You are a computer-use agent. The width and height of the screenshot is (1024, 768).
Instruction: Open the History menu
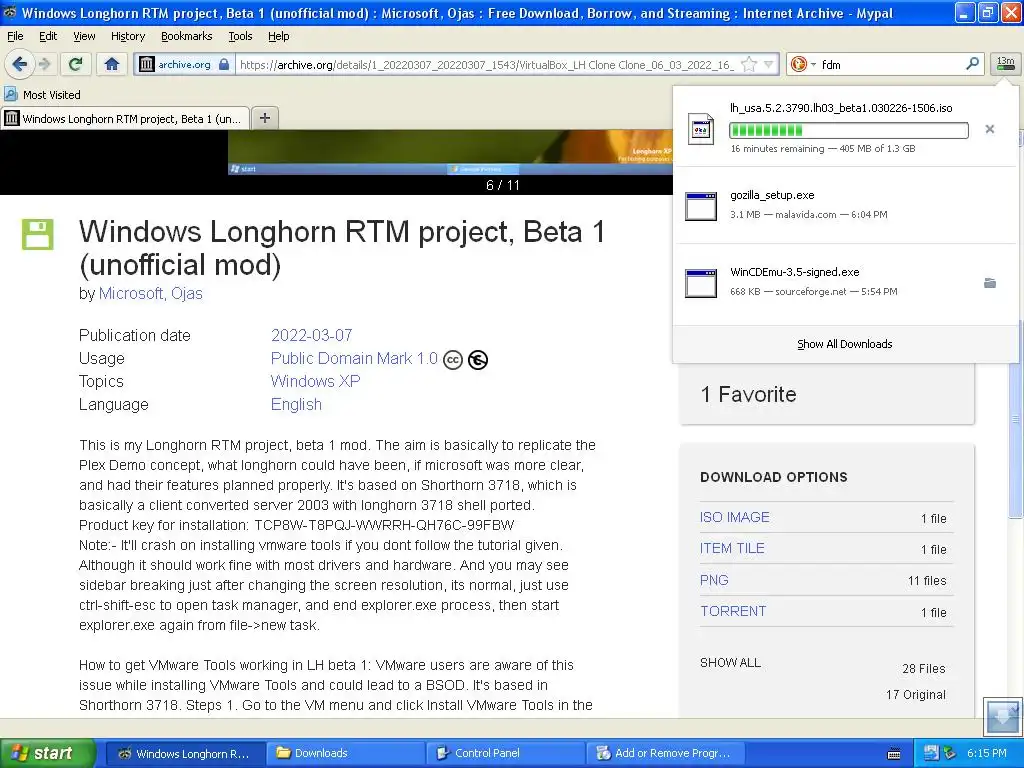click(128, 36)
